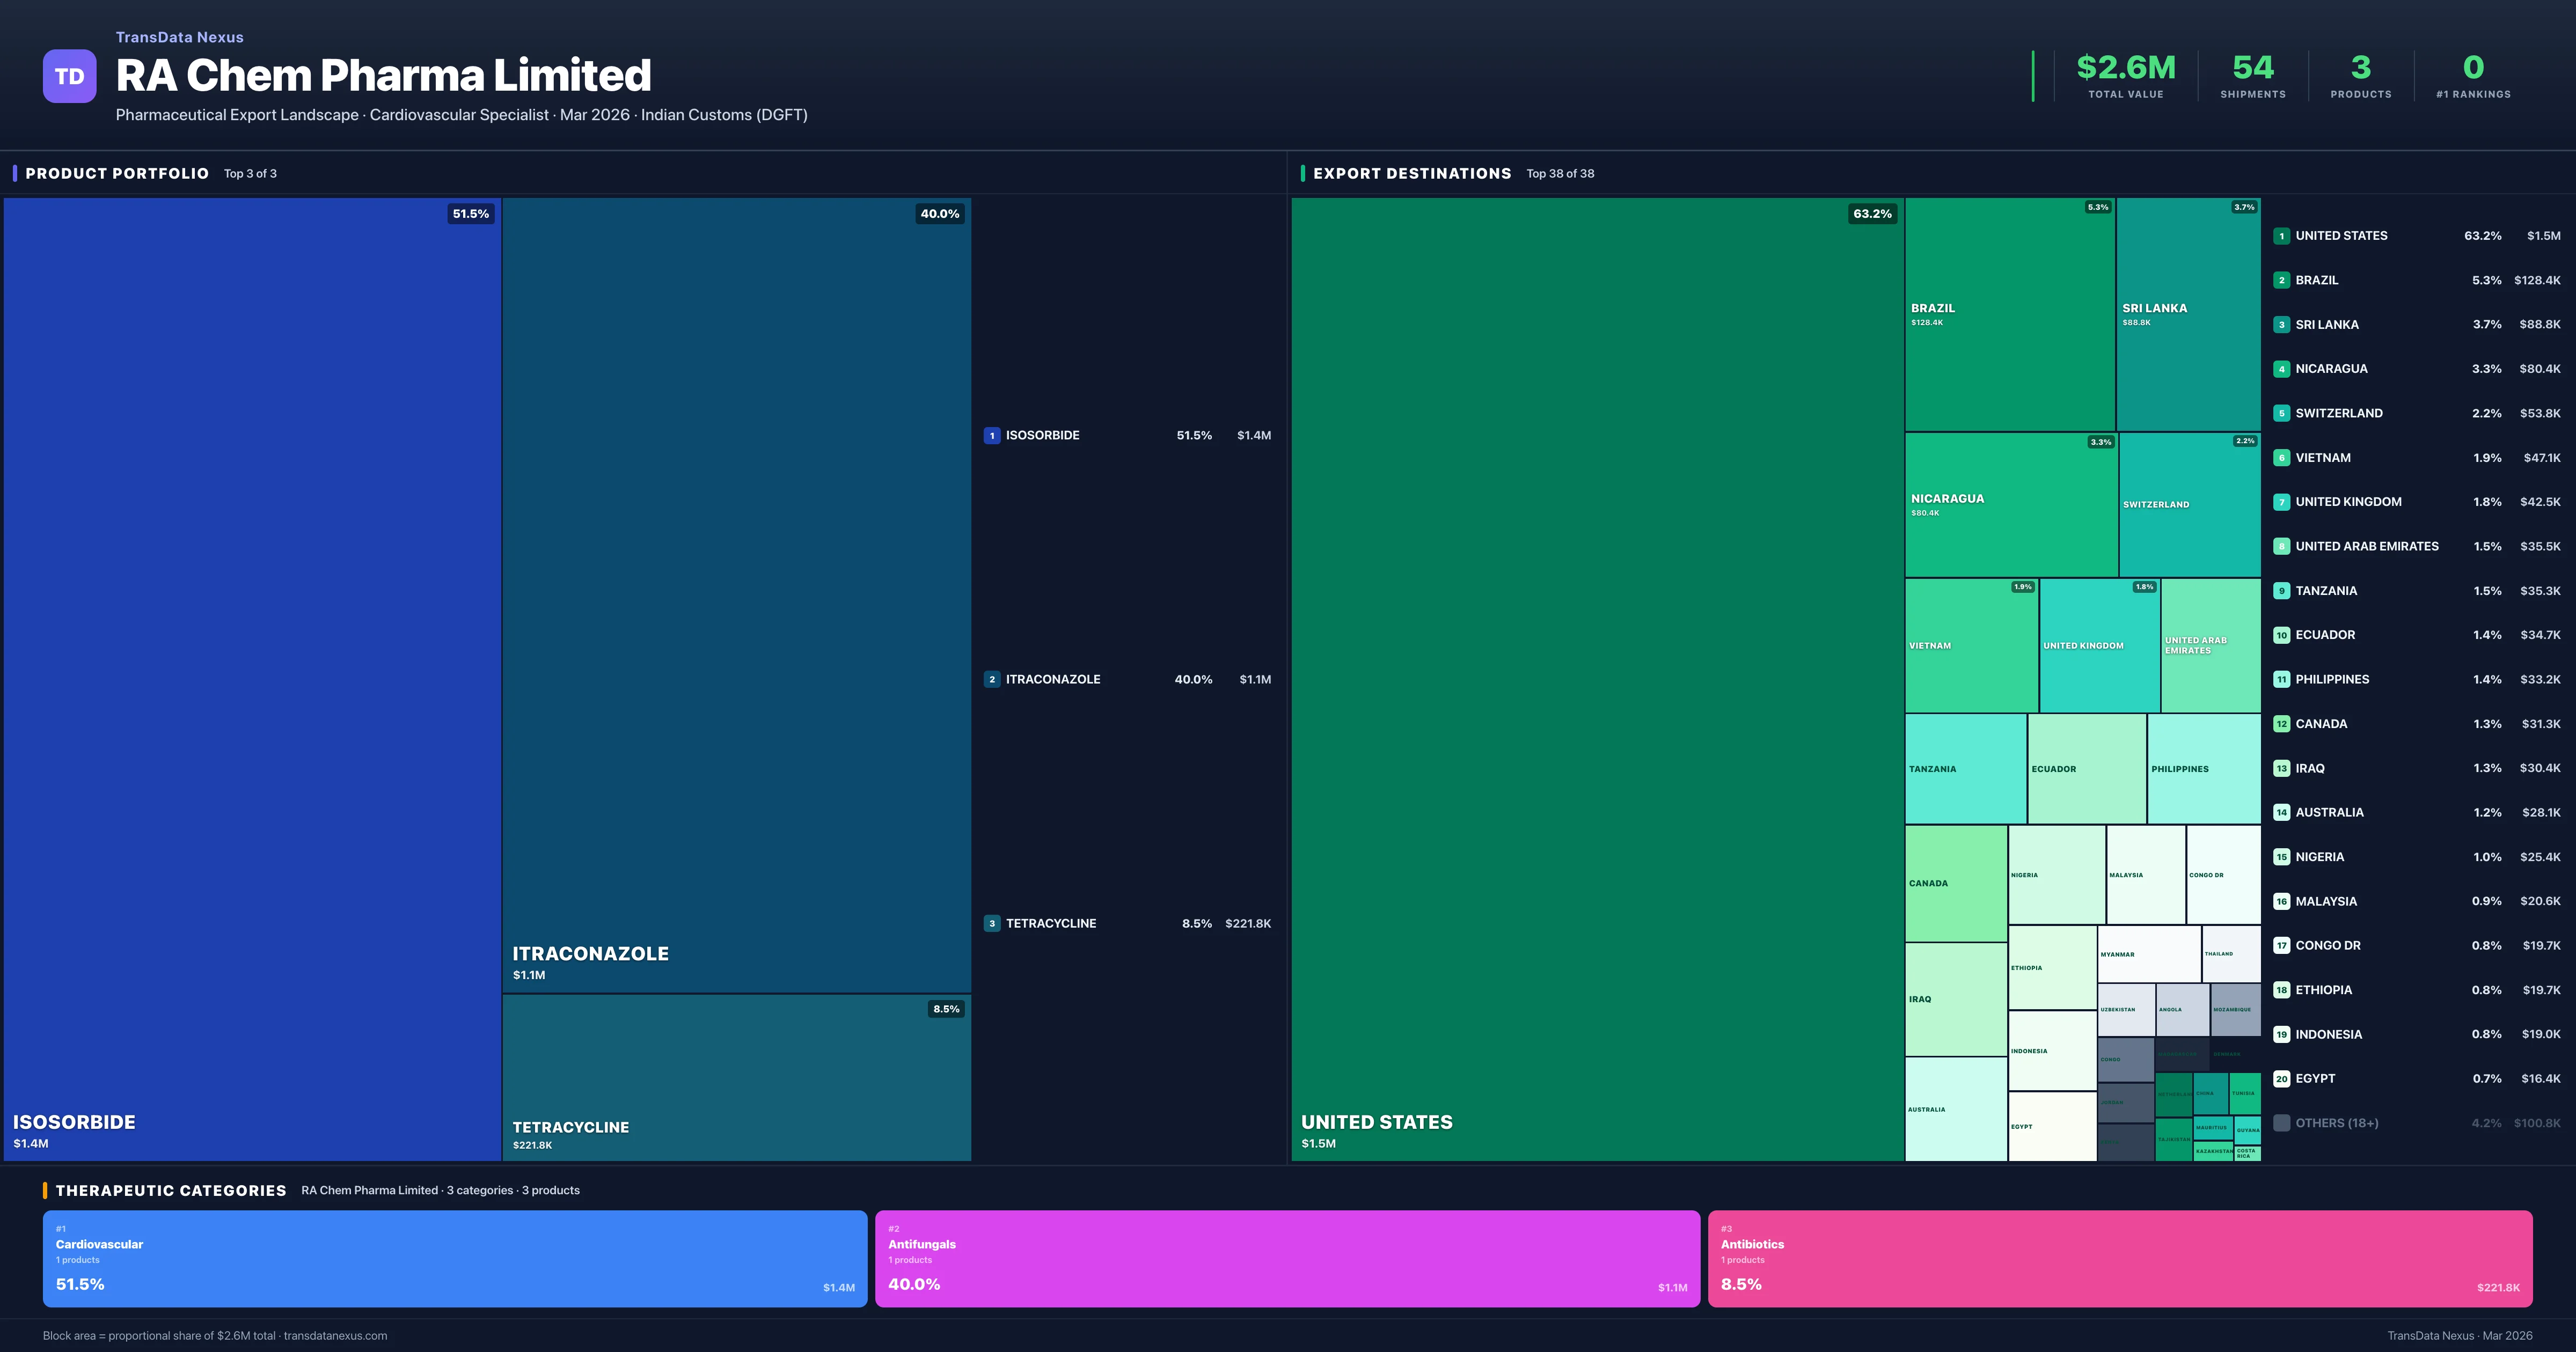Click the rank 1 badge beside Isosorbide
This screenshot has height=1352, width=2576.
[991, 435]
